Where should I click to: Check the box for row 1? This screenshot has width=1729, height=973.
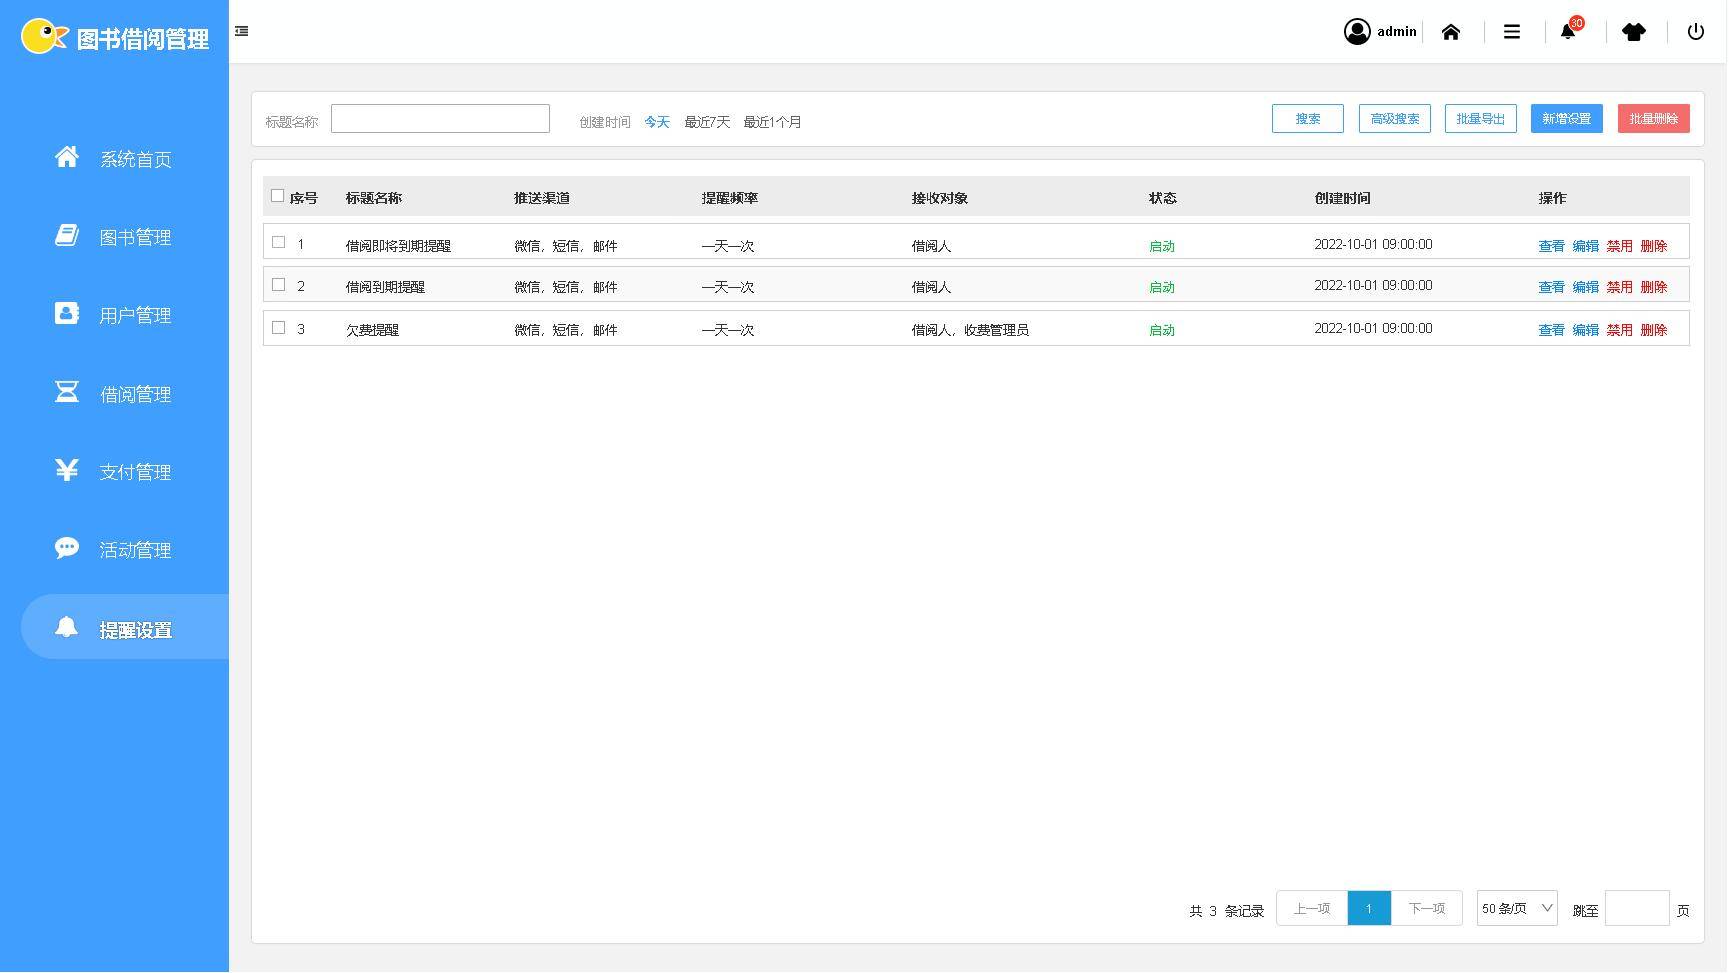pyautogui.click(x=279, y=242)
